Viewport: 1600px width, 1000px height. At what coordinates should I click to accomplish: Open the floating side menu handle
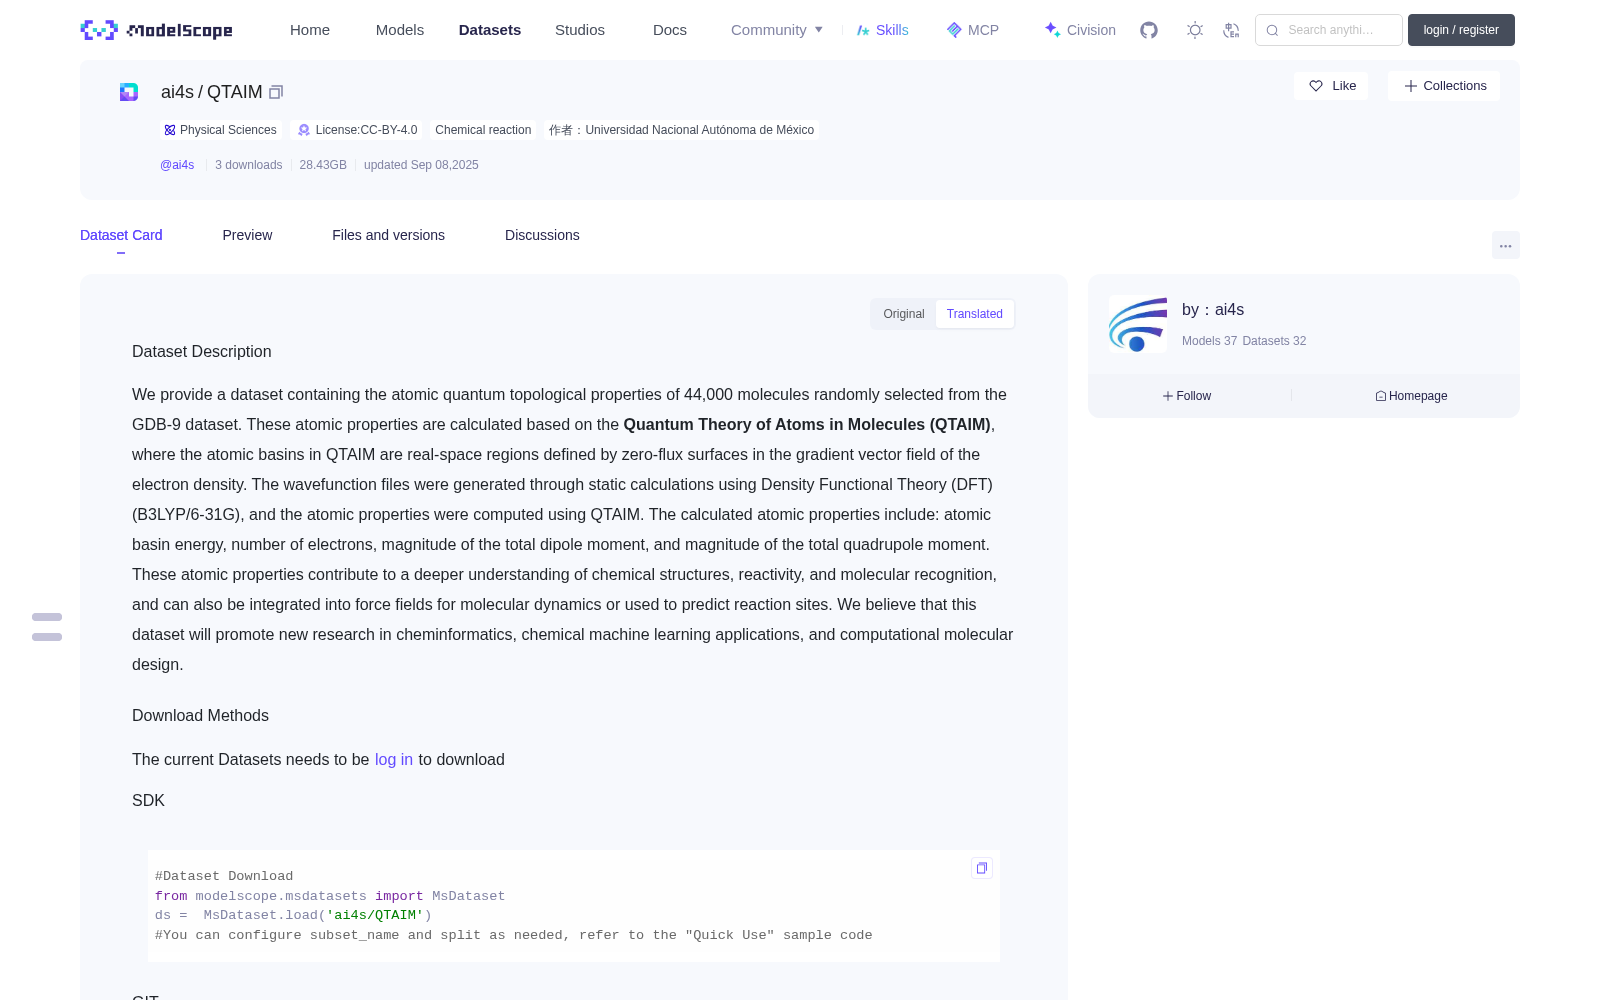click(47, 627)
